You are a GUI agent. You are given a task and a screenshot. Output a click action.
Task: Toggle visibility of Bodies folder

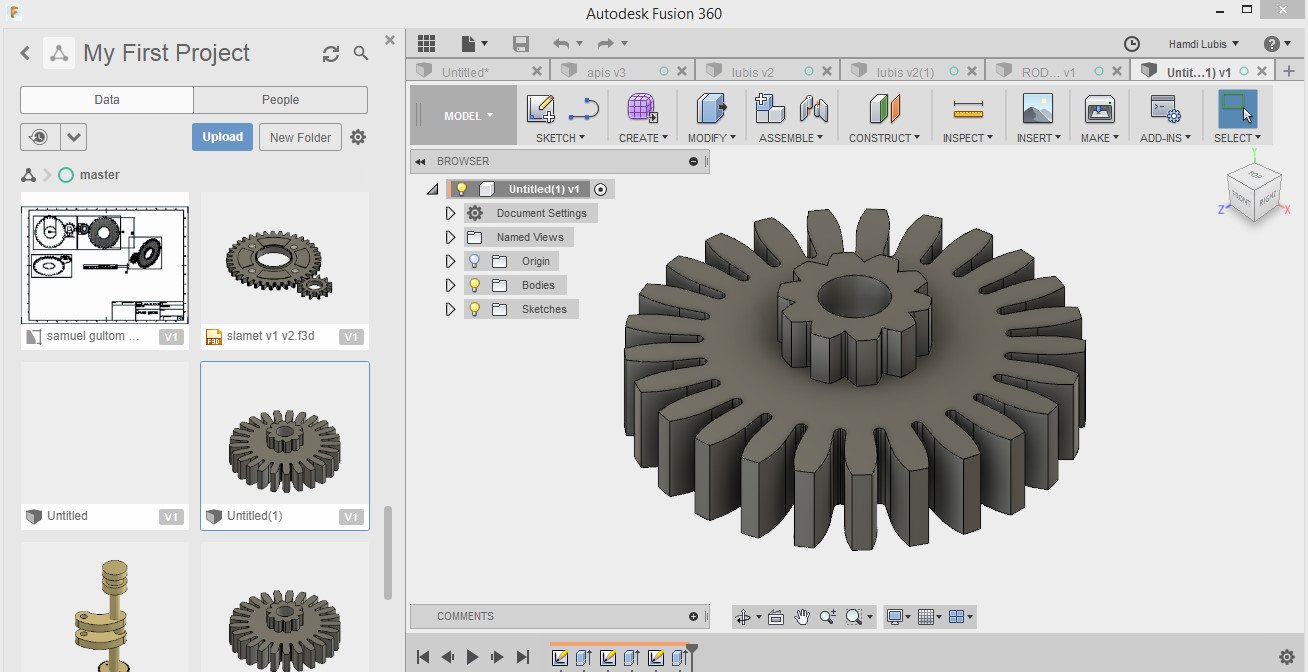tap(474, 285)
